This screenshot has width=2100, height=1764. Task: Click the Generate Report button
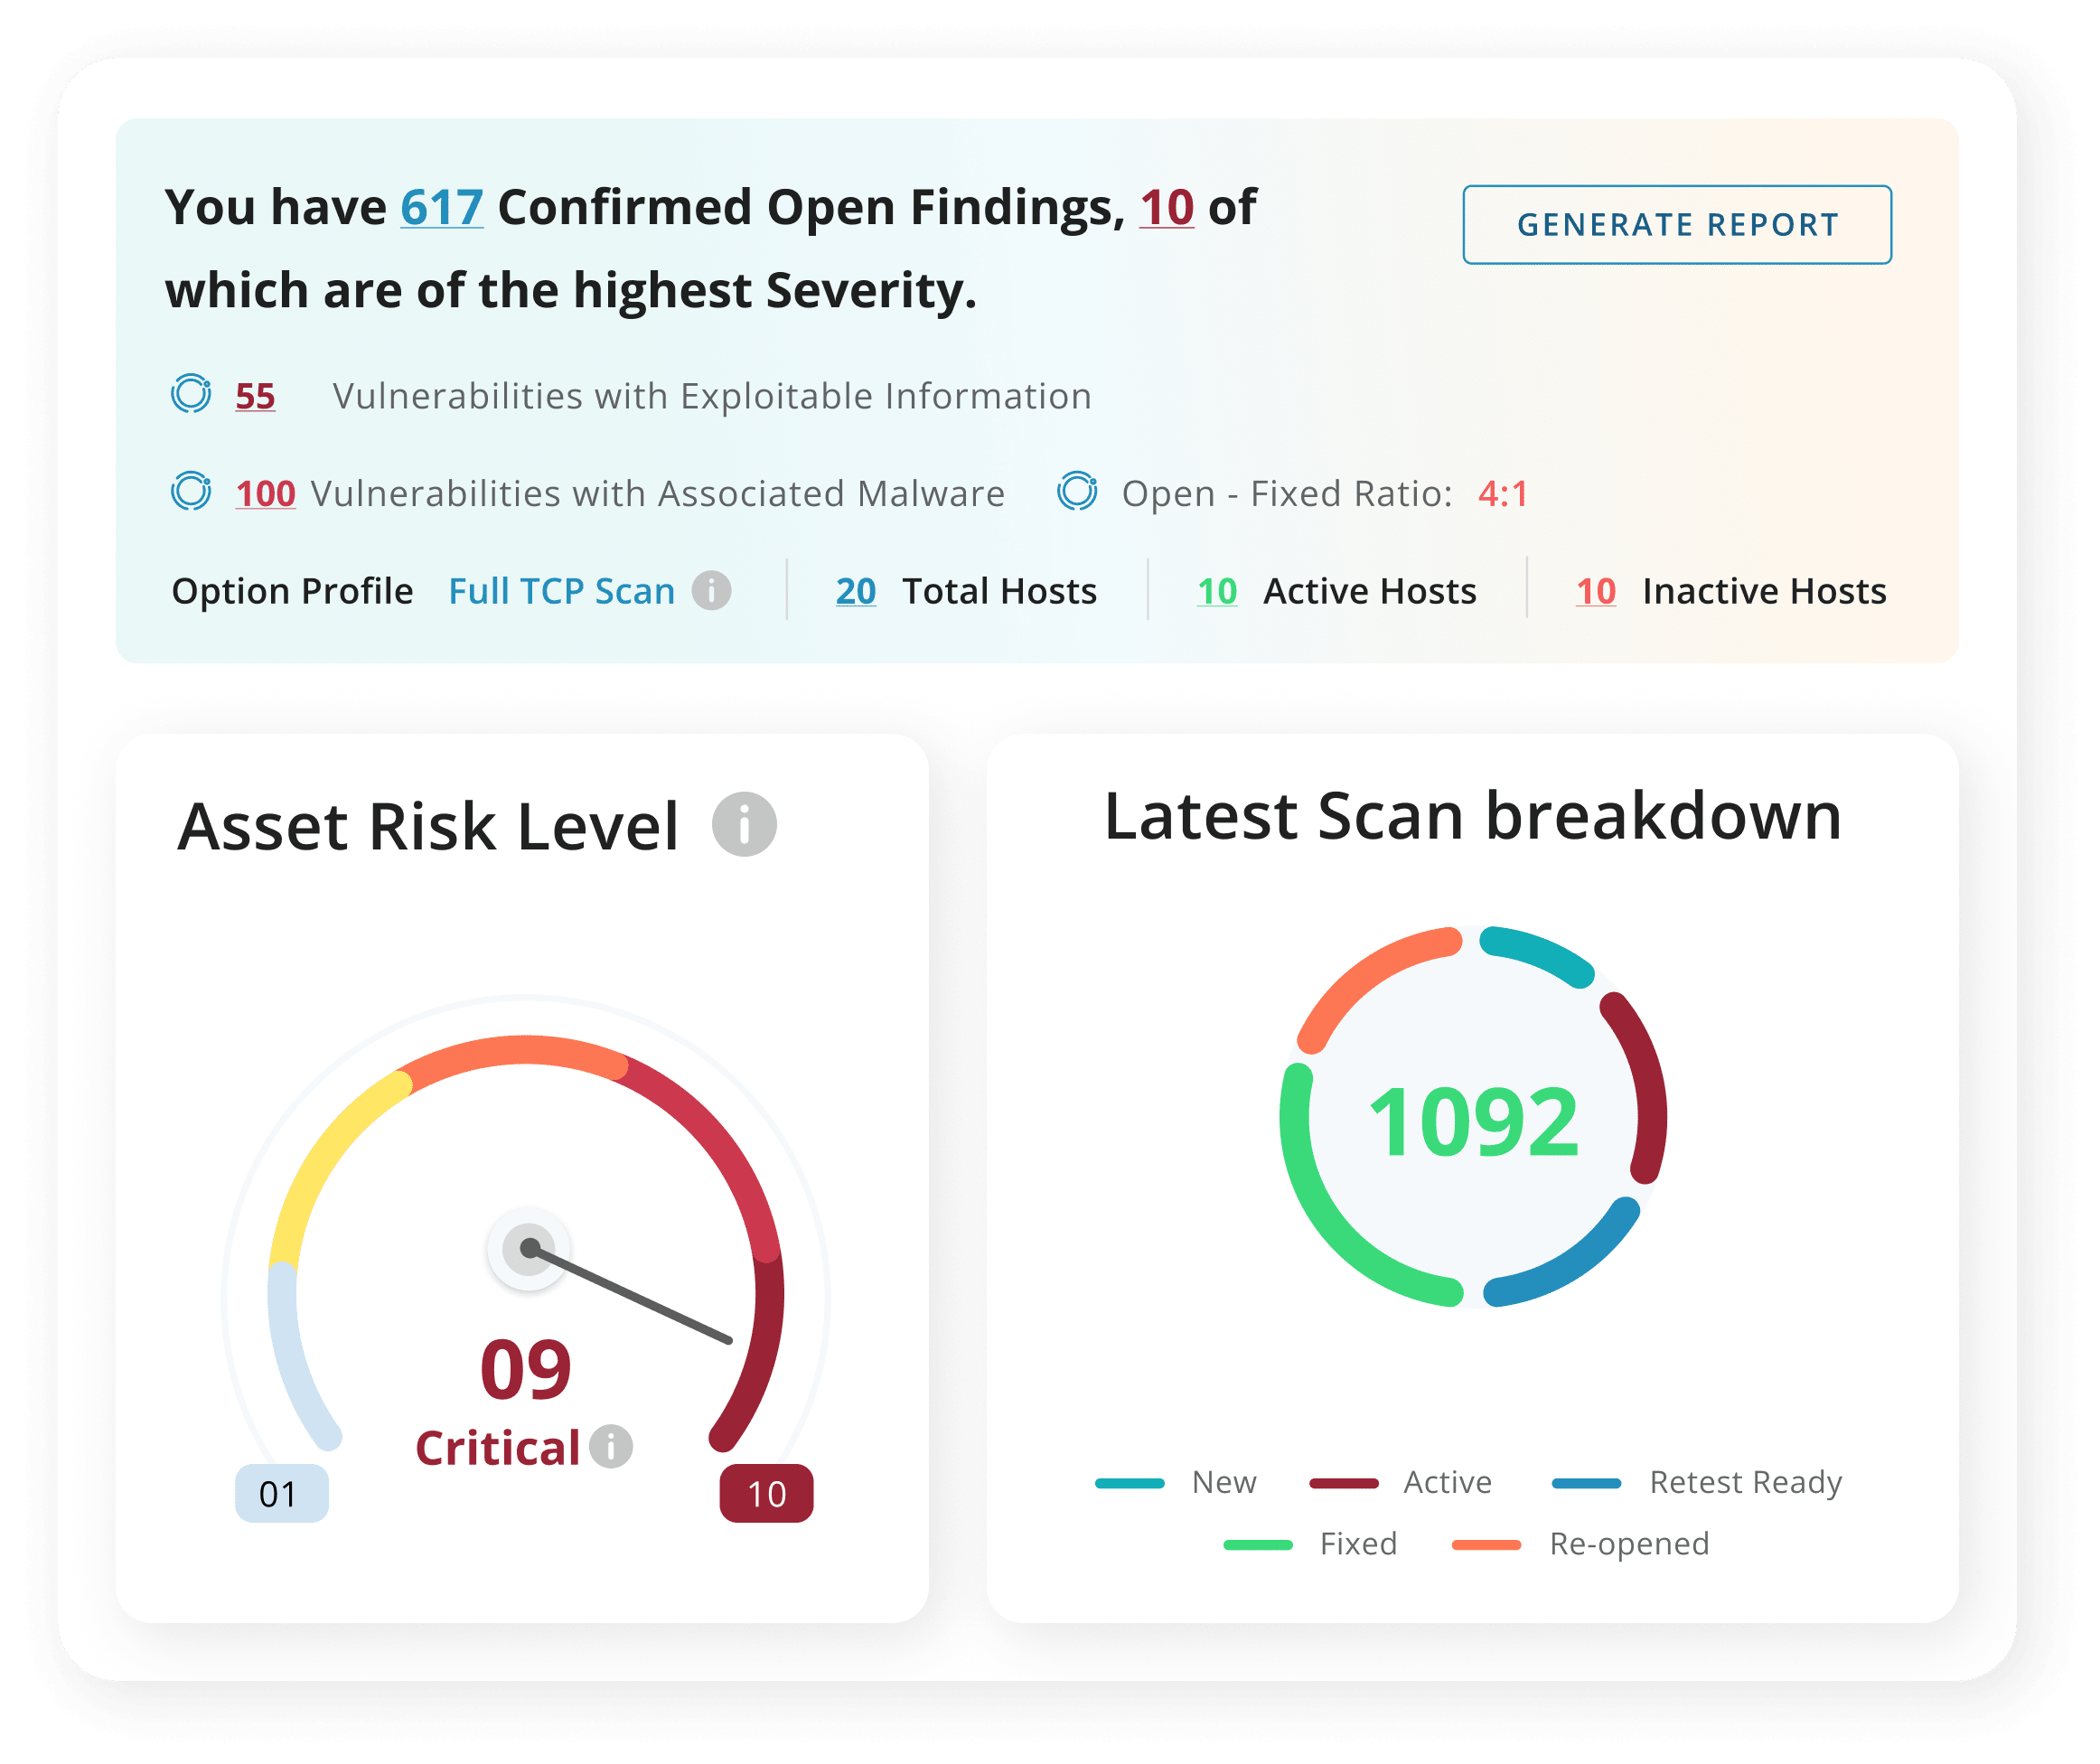[x=1677, y=225]
